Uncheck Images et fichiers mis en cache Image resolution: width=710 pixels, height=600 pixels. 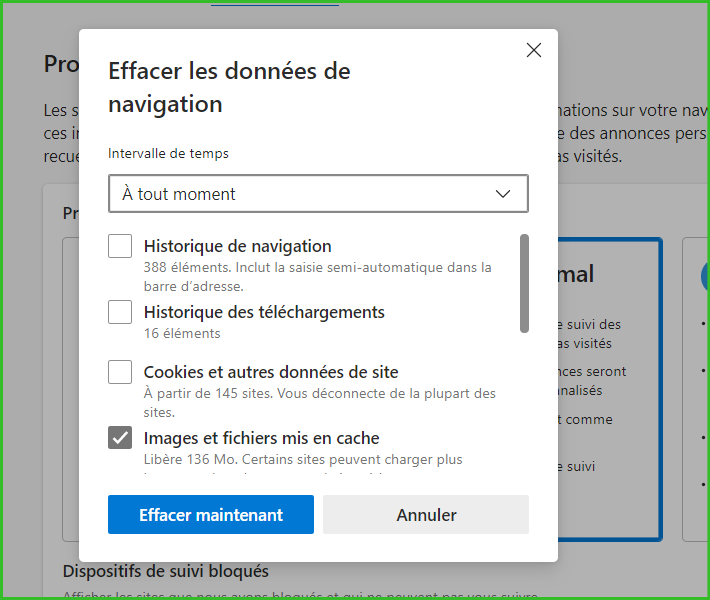point(120,438)
